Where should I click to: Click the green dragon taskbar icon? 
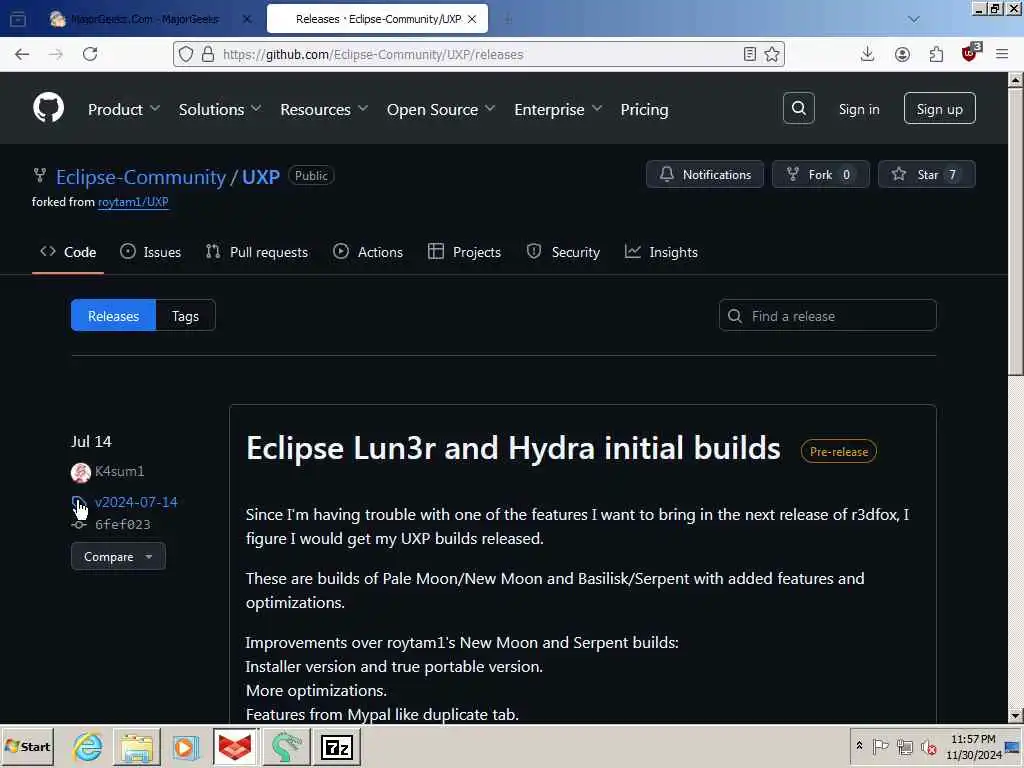tap(285, 747)
